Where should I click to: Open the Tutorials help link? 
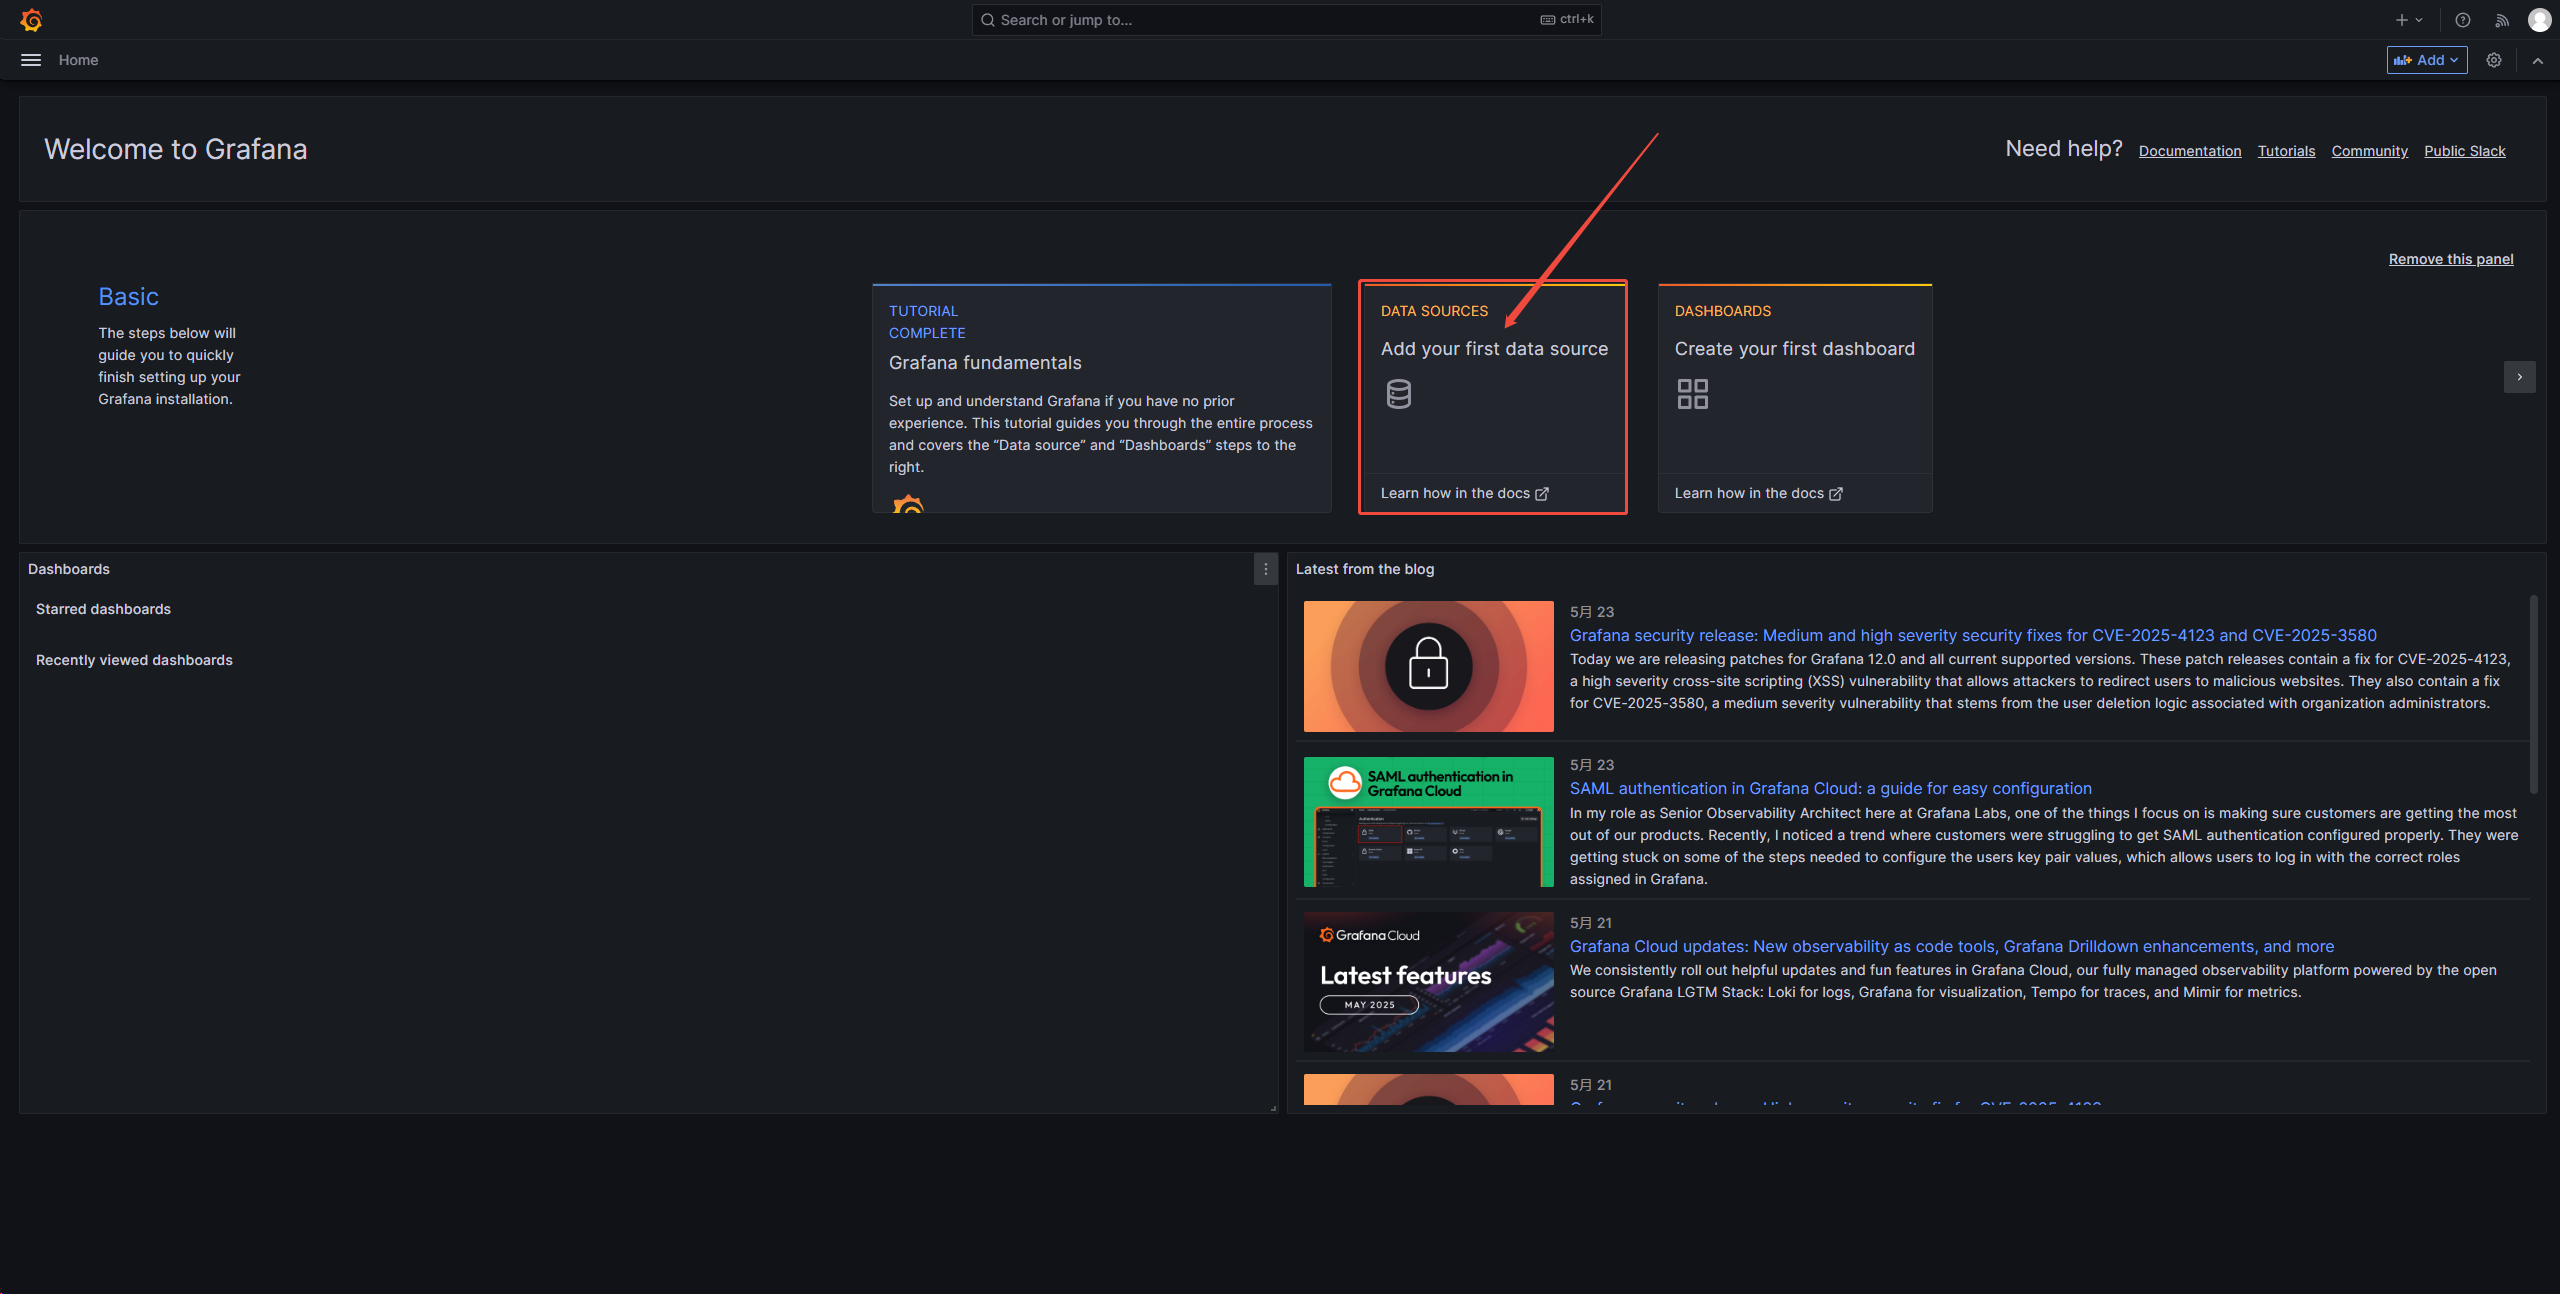(x=2286, y=151)
